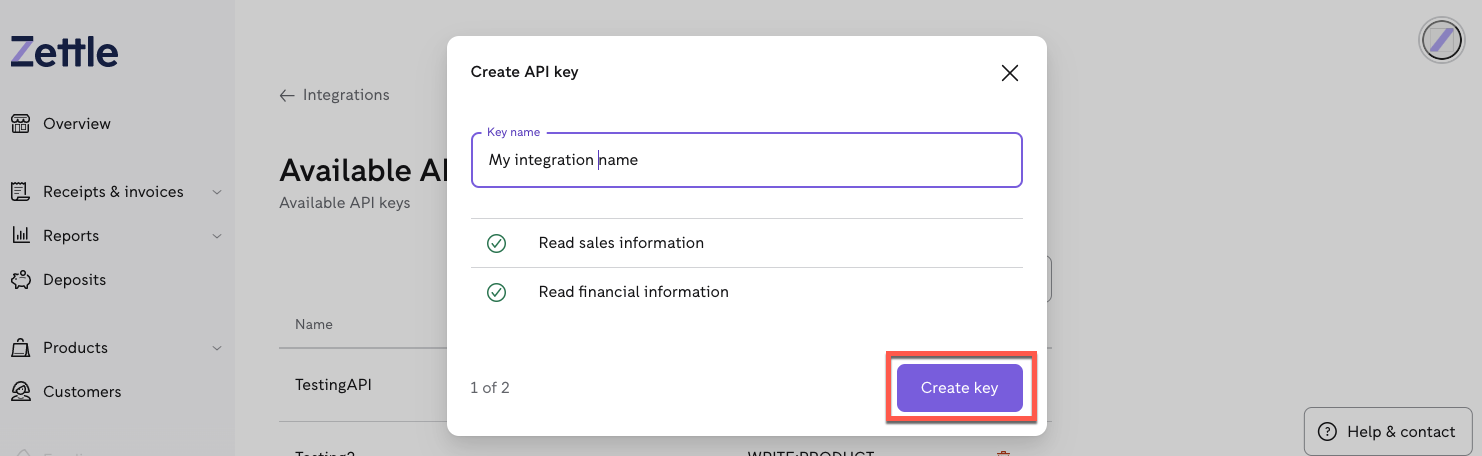1482x456 pixels.
Task: Go to Overview in the sidebar
Action: point(76,124)
